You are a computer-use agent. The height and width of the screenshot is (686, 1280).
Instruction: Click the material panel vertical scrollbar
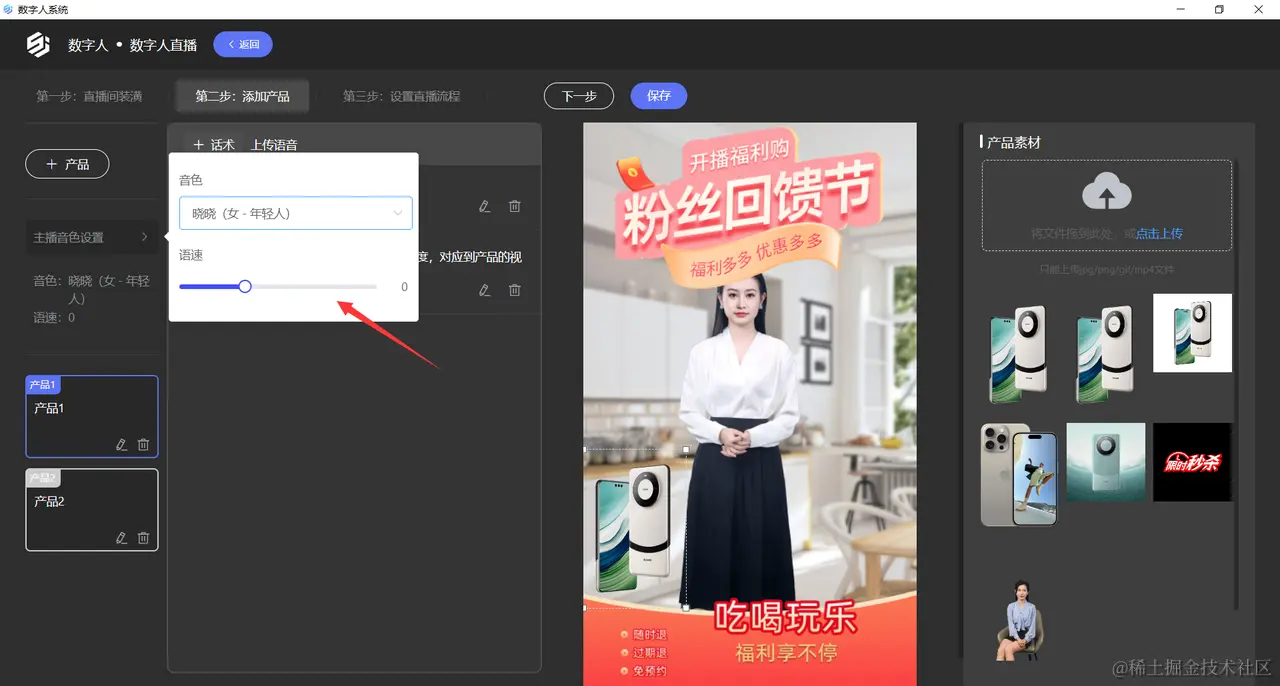coord(1237,384)
